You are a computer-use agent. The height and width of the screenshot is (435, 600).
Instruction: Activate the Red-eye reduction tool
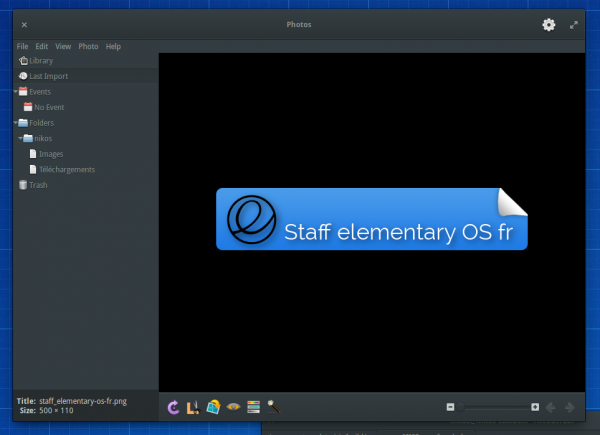[x=233, y=407]
